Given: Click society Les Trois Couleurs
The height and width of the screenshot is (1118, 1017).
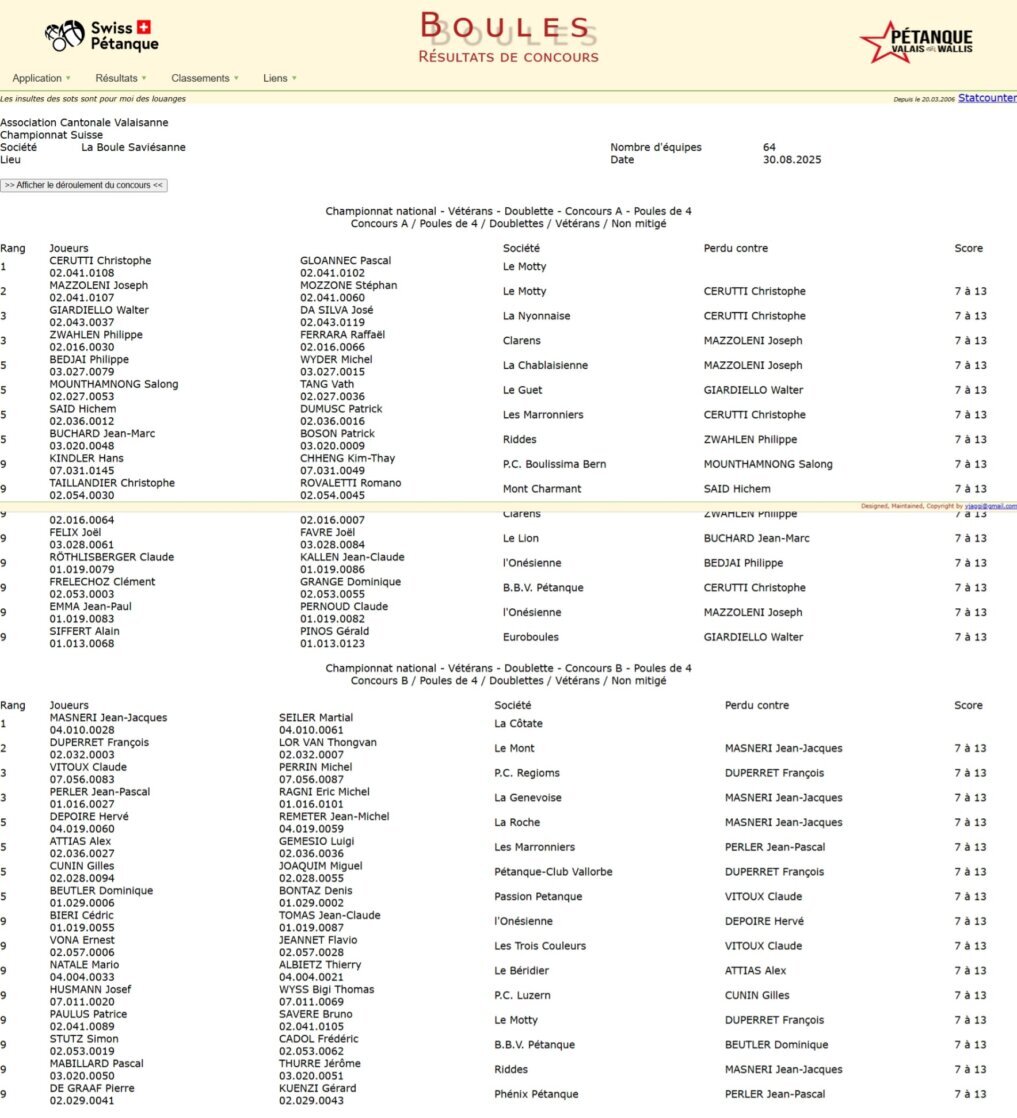Looking at the screenshot, I should pyautogui.click(x=540, y=946).
